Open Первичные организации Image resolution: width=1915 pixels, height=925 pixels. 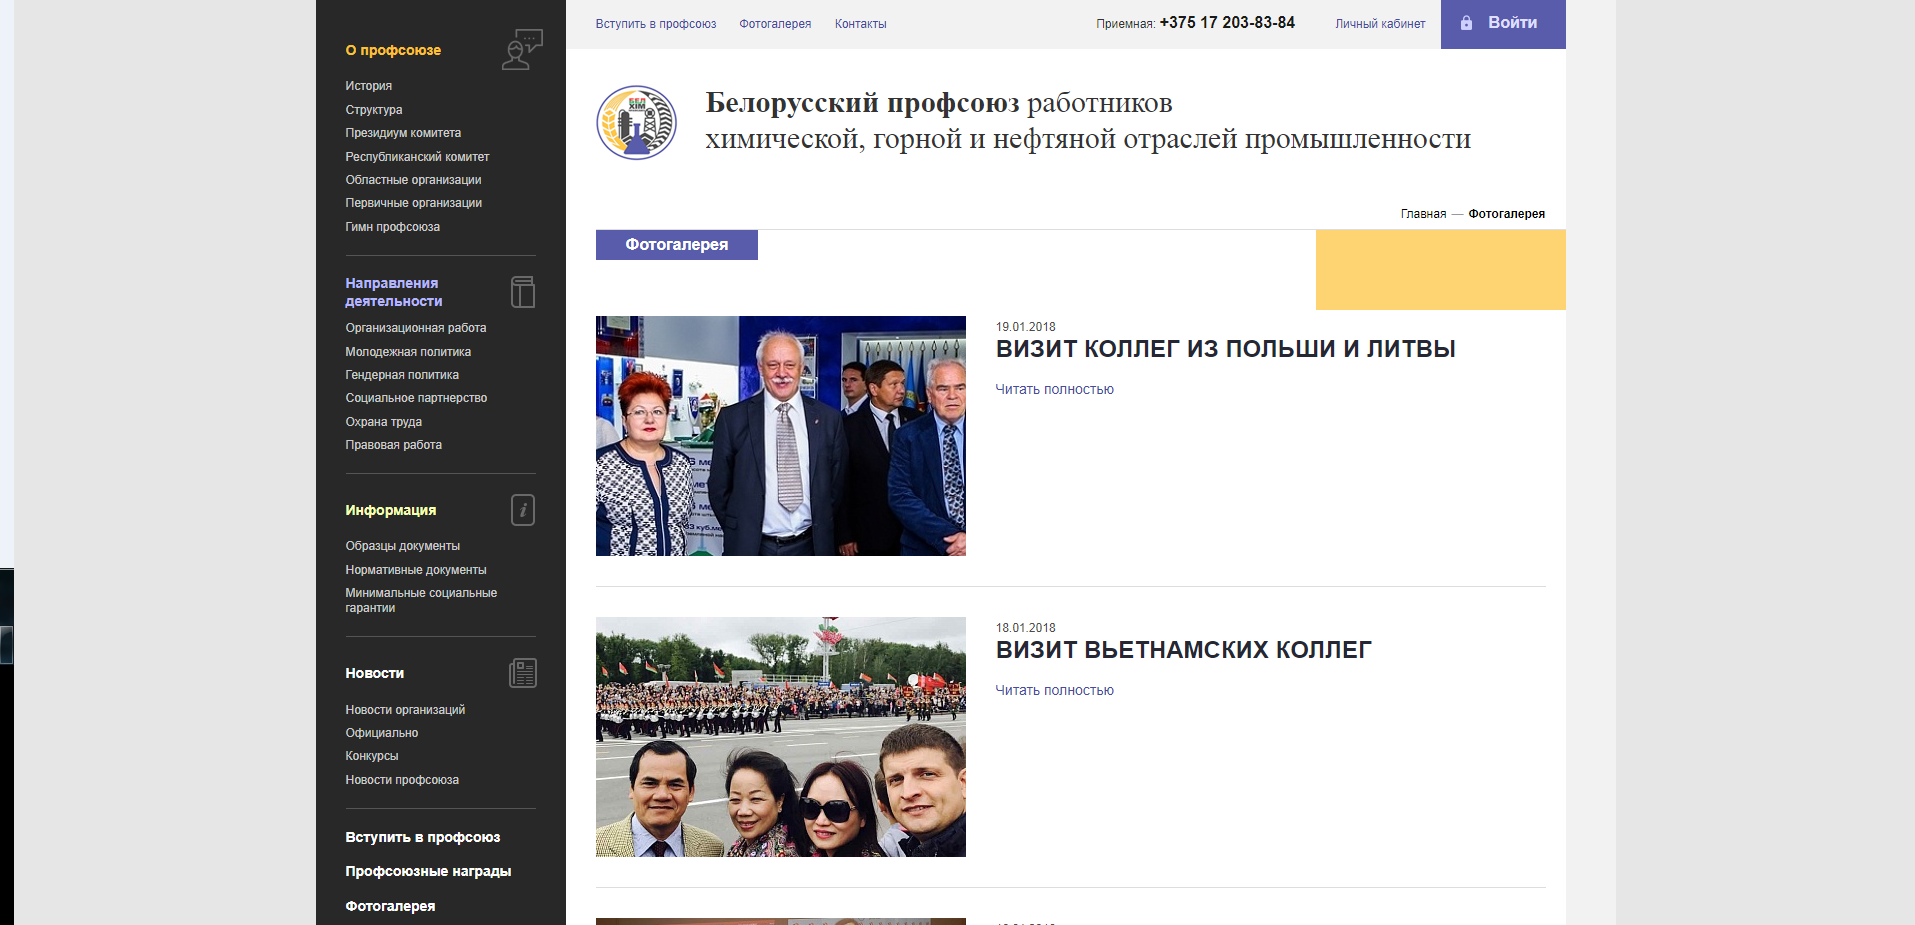[414, 203]
